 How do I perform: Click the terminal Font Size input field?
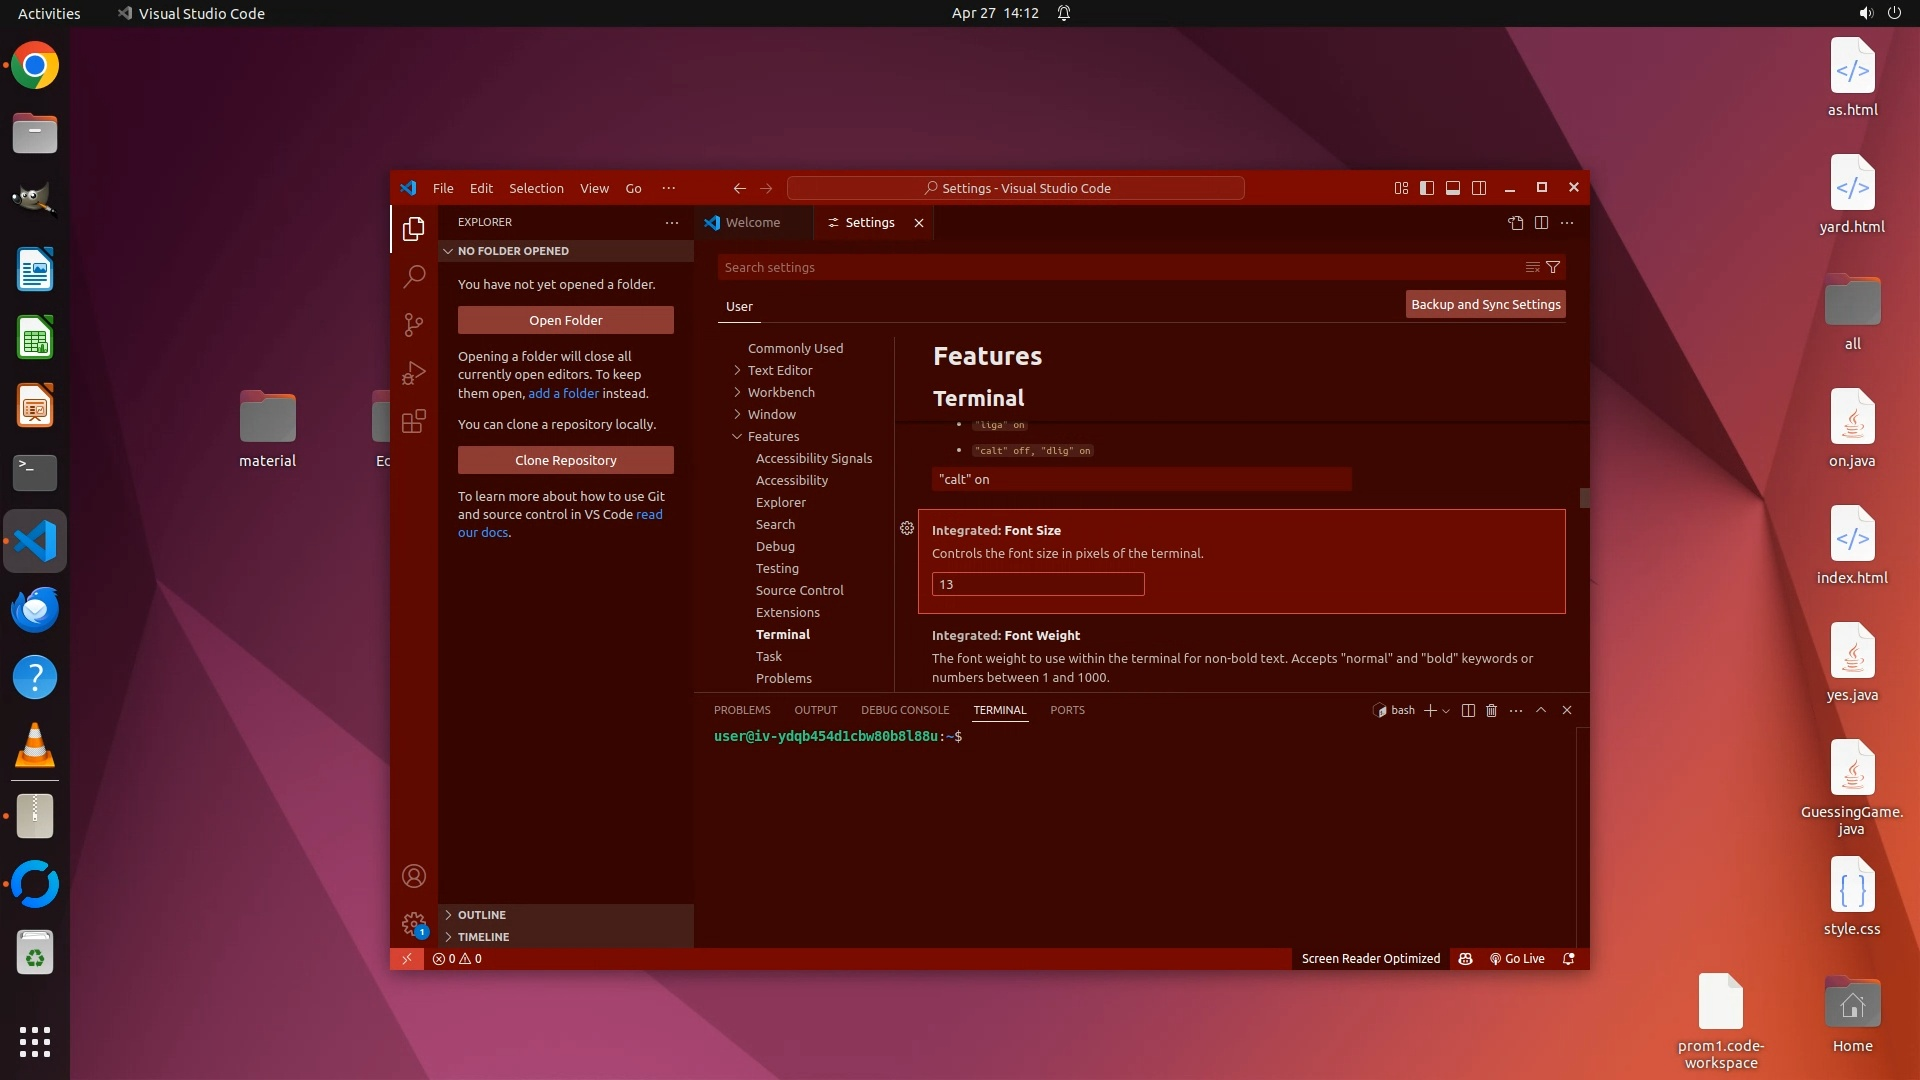[x=1037, y=584]
